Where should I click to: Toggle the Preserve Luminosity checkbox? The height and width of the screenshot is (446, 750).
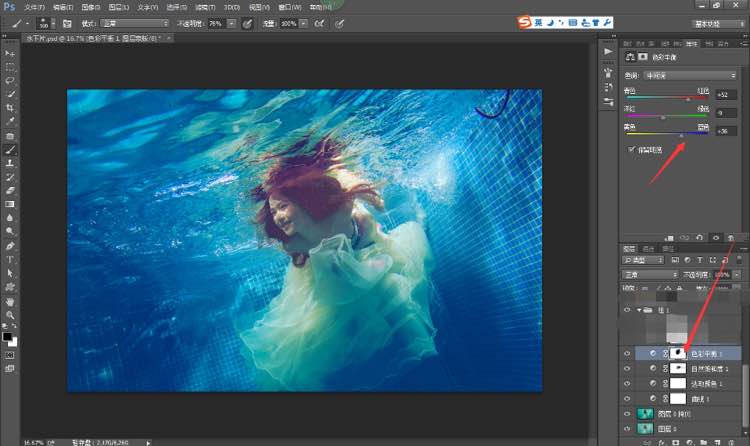(631, 149)
